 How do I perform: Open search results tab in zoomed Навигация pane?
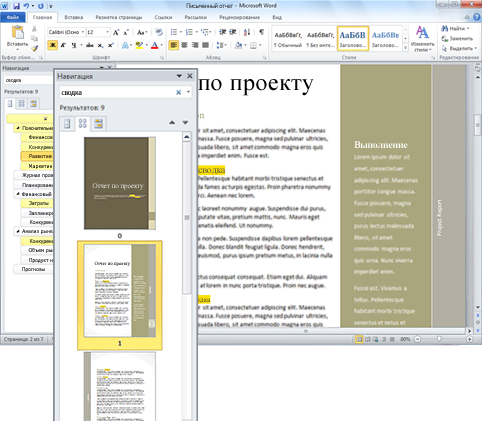(98, 124)
